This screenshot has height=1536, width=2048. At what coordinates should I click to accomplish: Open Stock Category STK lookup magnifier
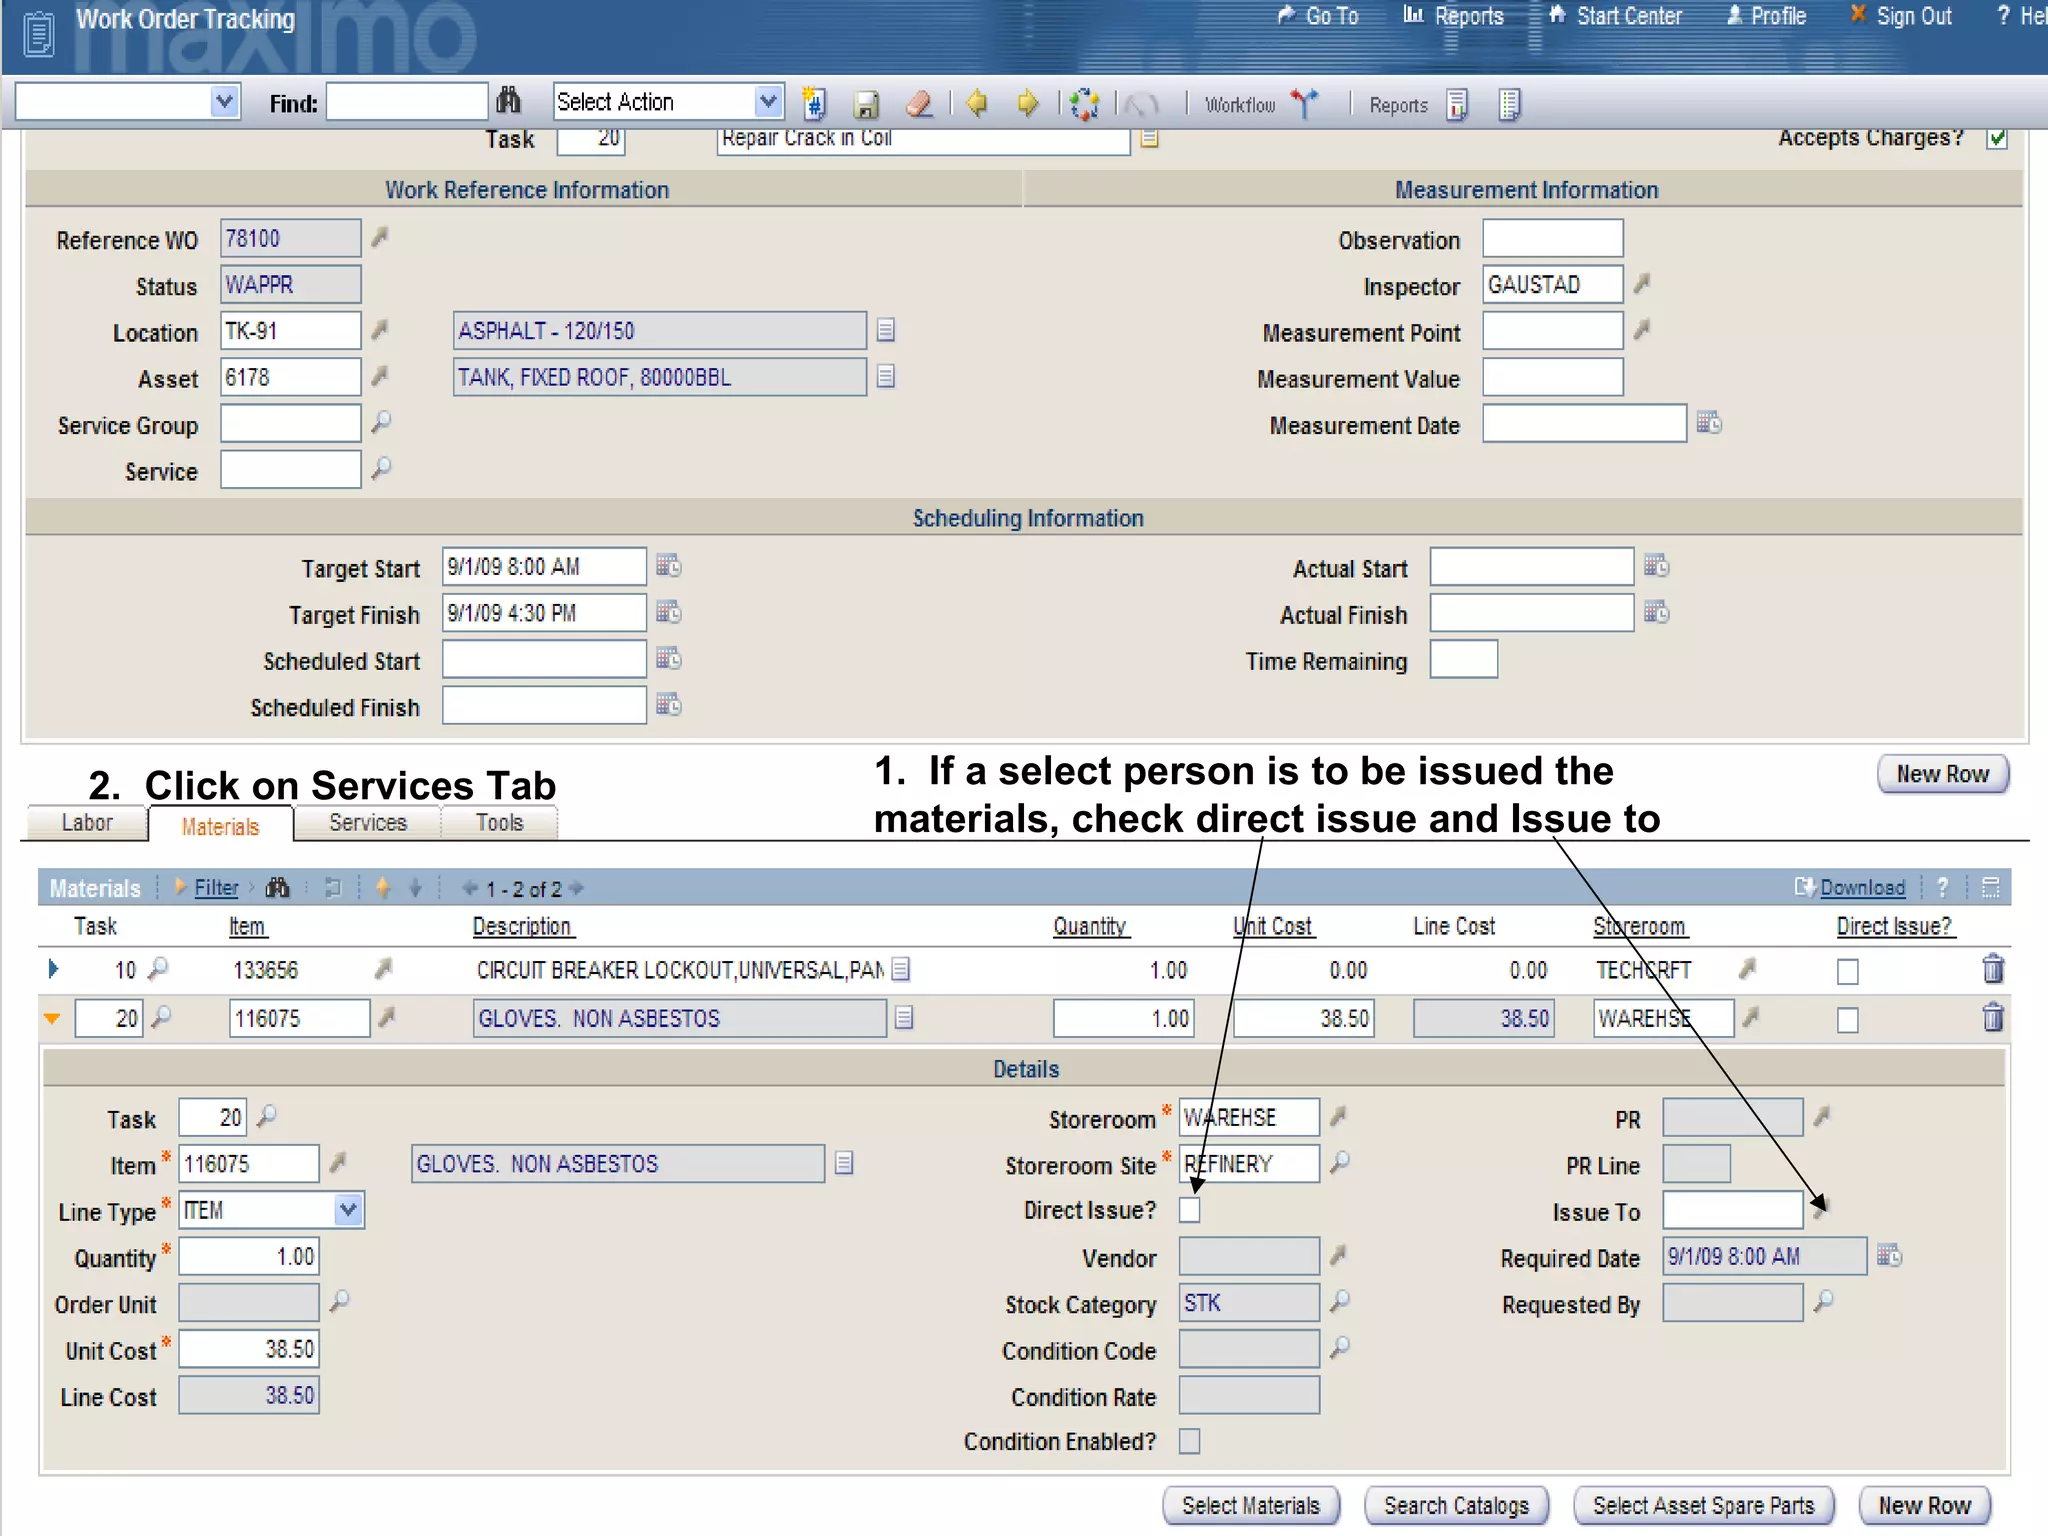coord(1340,1301)
